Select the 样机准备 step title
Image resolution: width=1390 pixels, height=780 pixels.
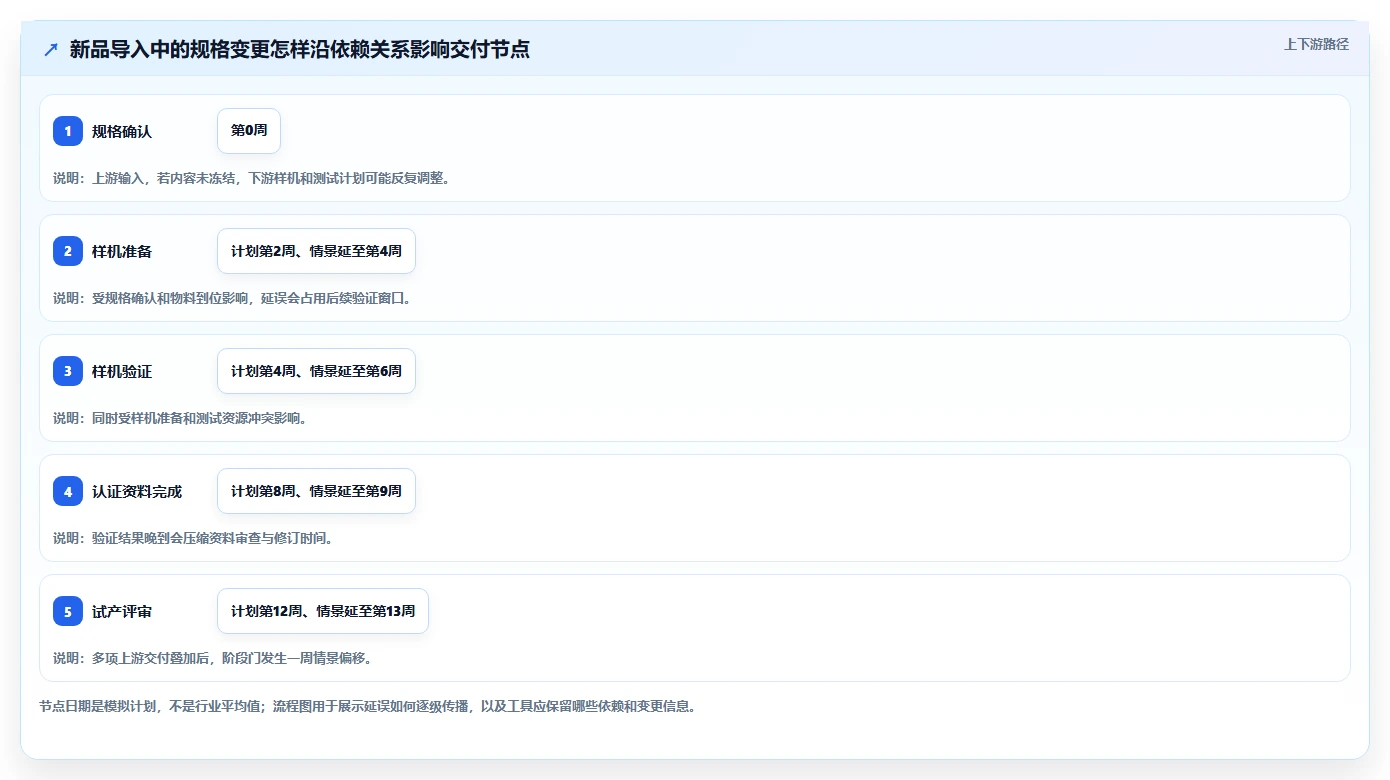(x=122, y=251)
